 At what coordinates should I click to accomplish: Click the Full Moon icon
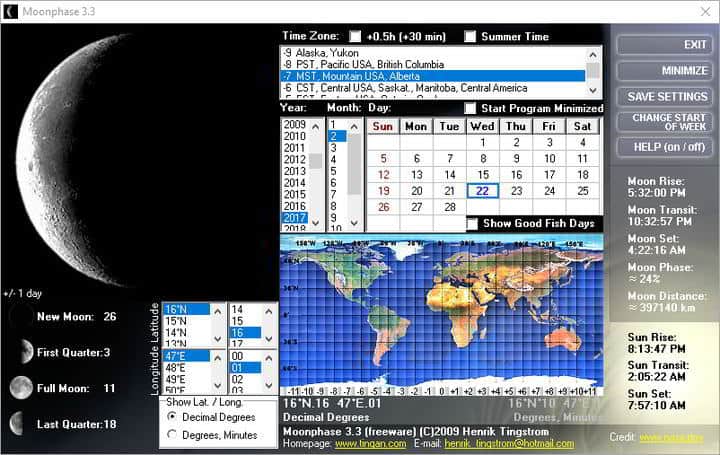(21, 388)
